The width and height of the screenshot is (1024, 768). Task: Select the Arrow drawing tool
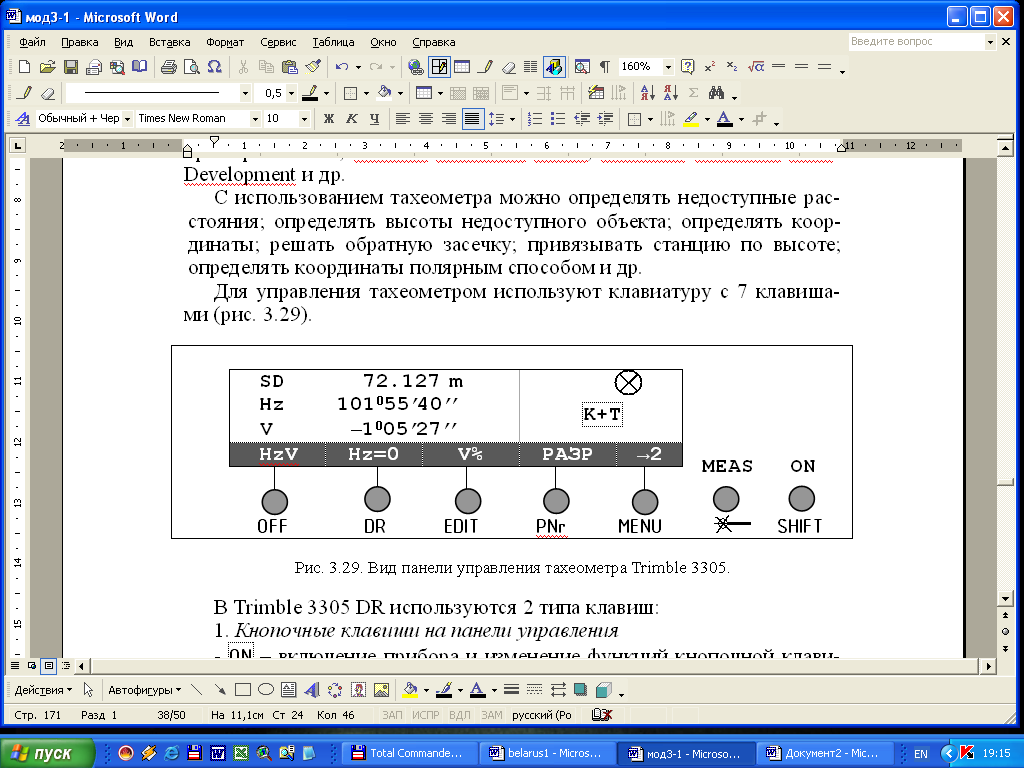point(220,690)
